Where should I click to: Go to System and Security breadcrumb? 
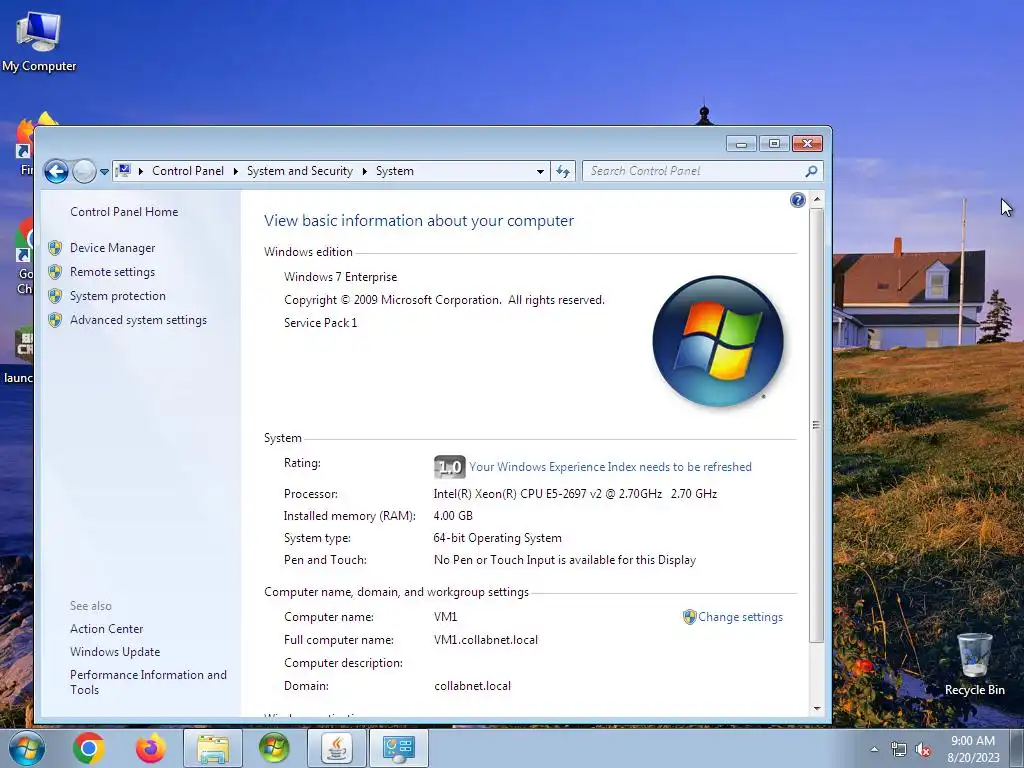coord(300,171)
